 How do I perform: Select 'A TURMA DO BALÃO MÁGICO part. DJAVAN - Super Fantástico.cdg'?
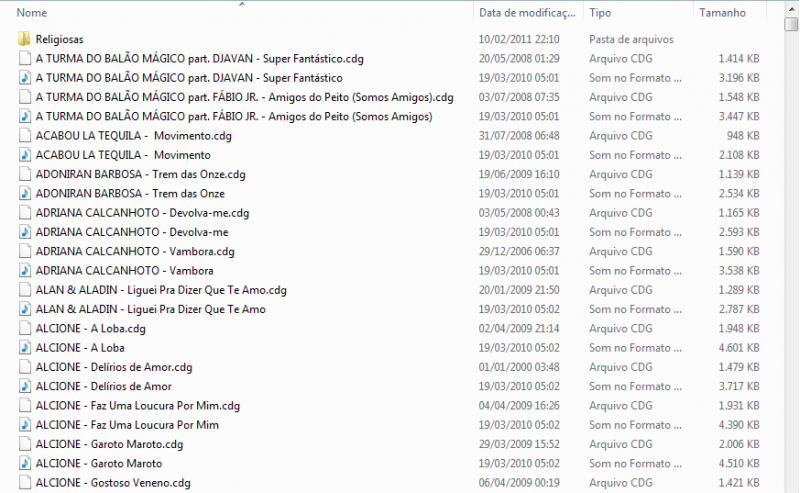tap(199, 59)
